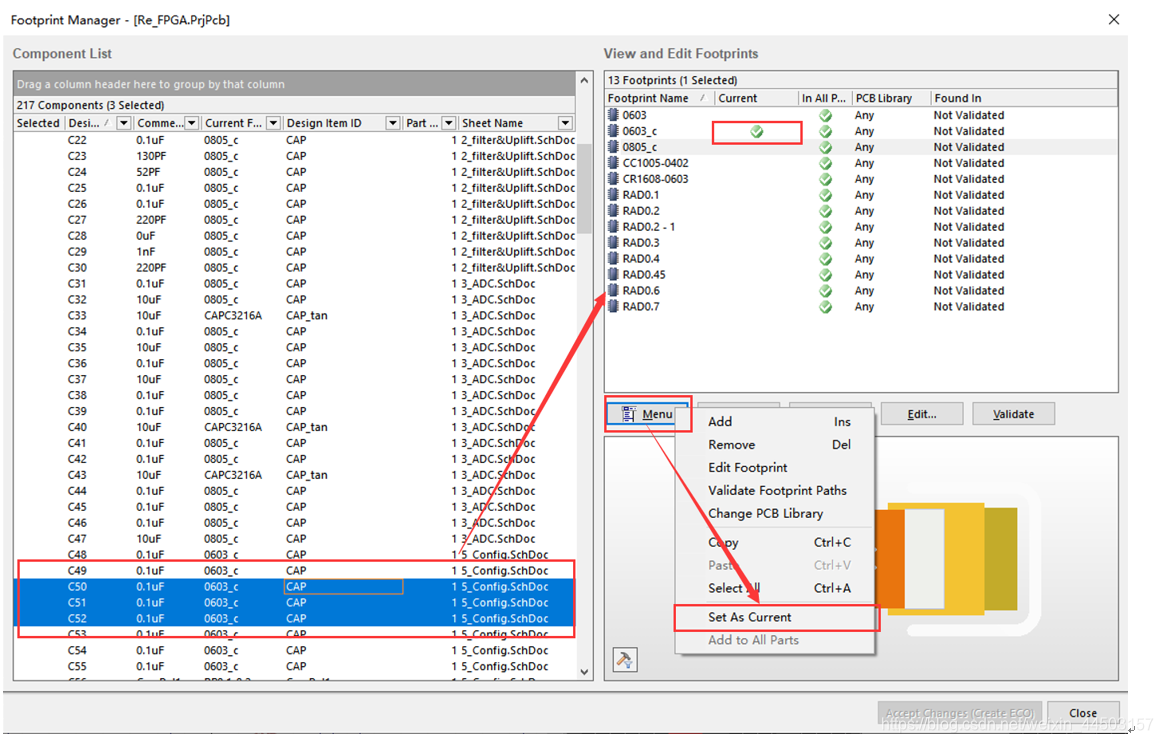Choose Set As Current from the menu
This screenshot has height=743, width=1163.
[x=750, y=617]
